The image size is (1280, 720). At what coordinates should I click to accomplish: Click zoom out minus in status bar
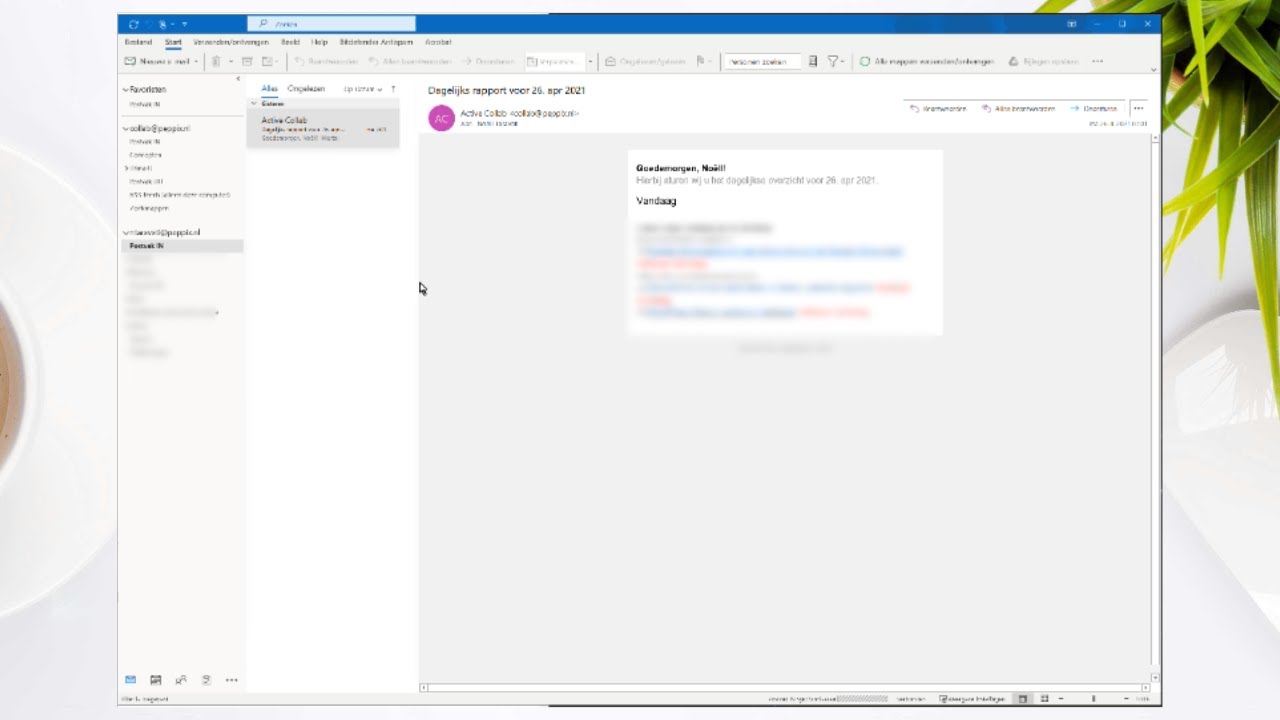click(x=1061, y=699)
